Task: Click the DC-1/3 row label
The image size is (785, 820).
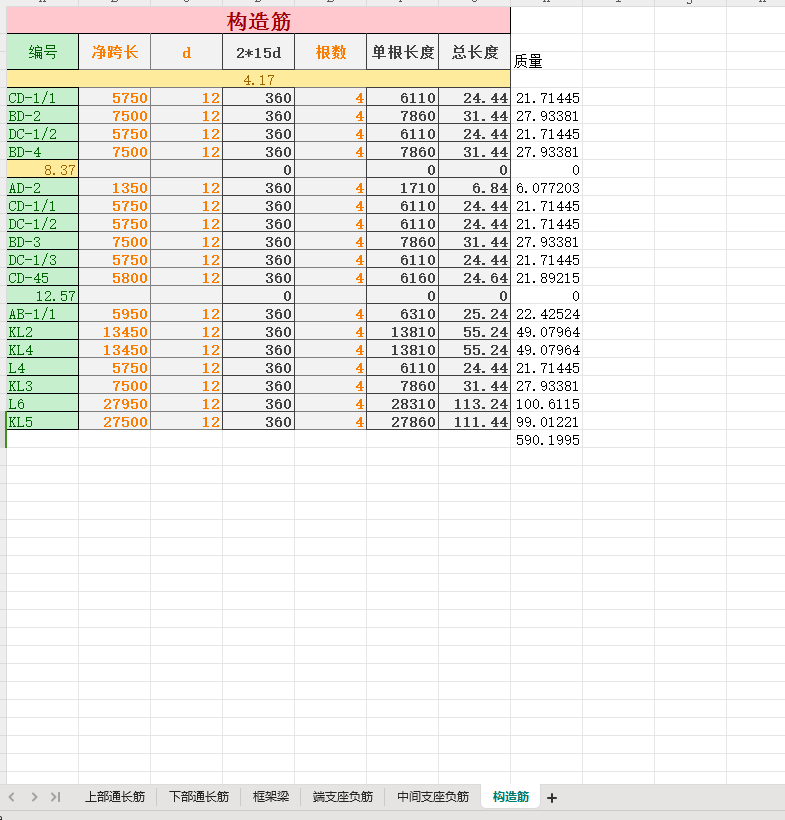Action: [x=42, y=259]
